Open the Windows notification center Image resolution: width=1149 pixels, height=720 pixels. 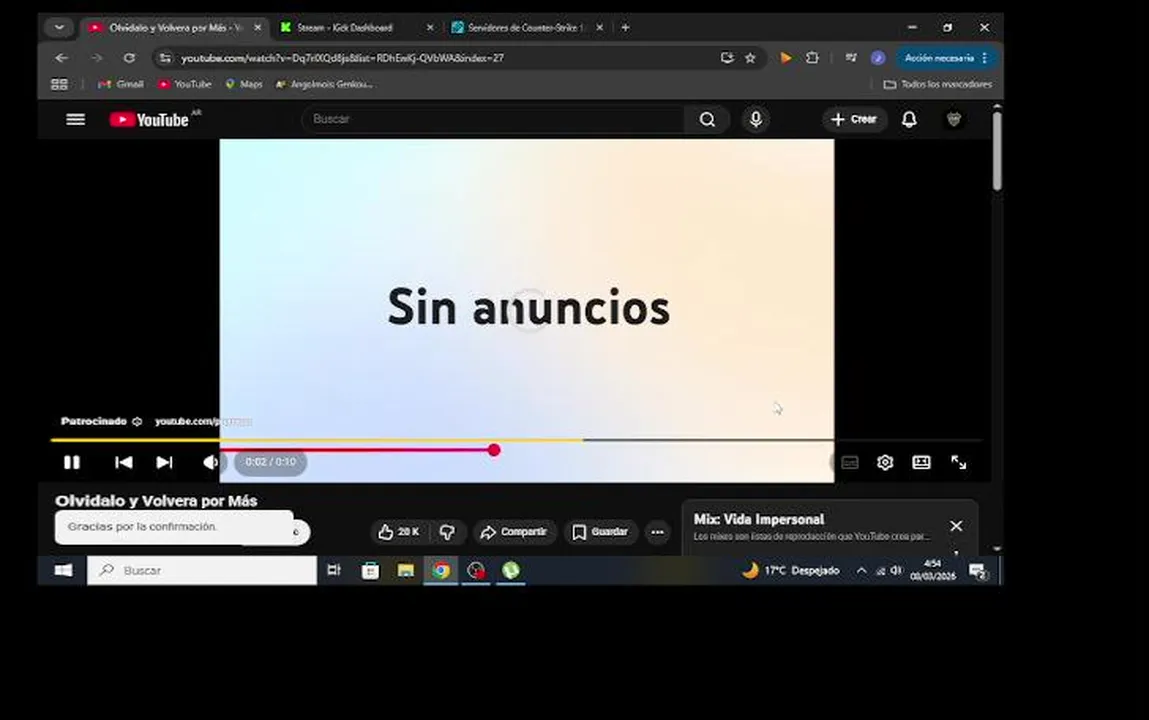978,571
